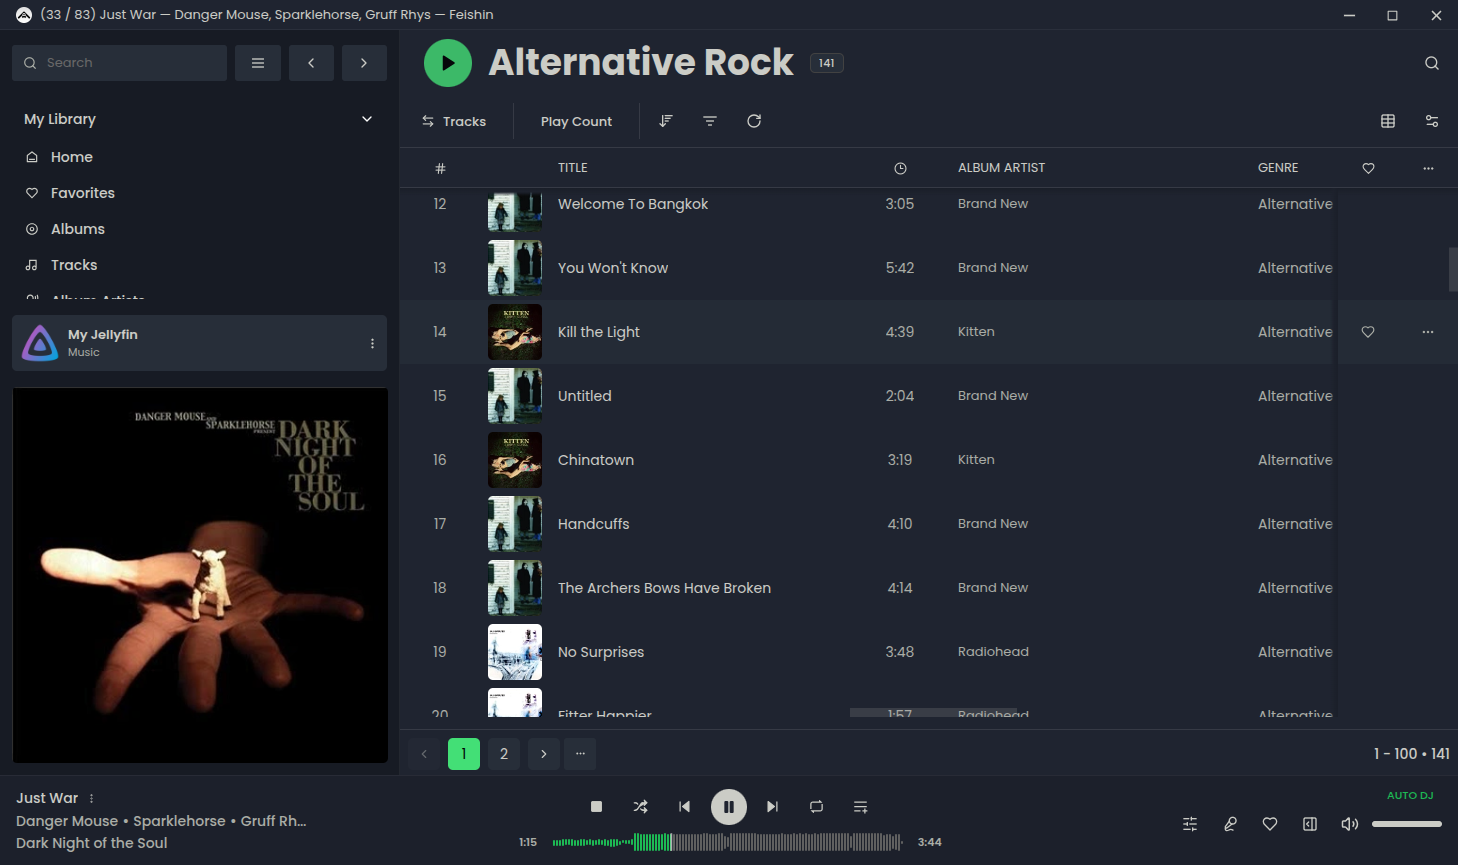This screenshot has height=865, width=1458.
Task: Open My Jellyfin server options menu
Action: [x=372, y=343]
